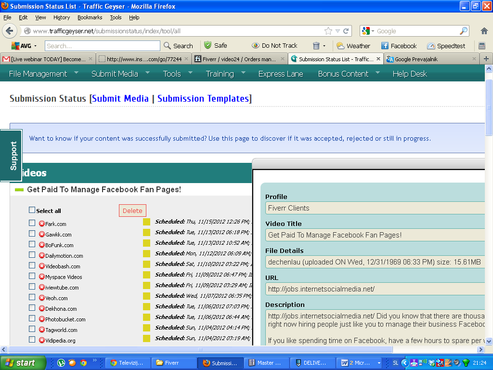
Task: Follow the Submission Templates link
Action: (203, 99)
